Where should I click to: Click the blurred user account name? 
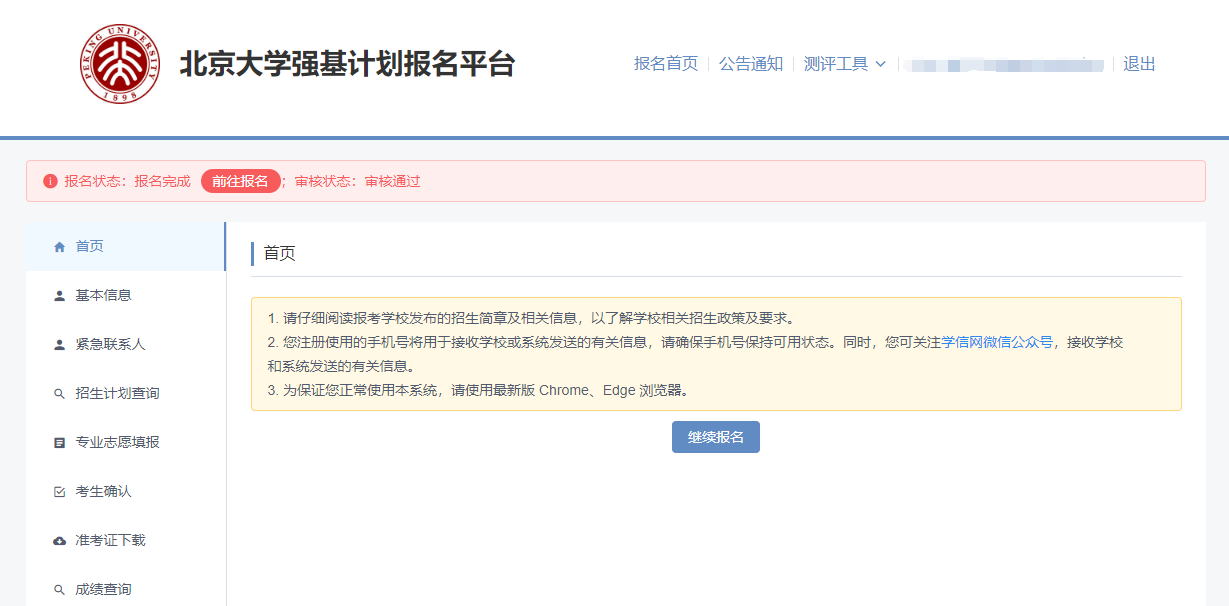pos(1004,65)
